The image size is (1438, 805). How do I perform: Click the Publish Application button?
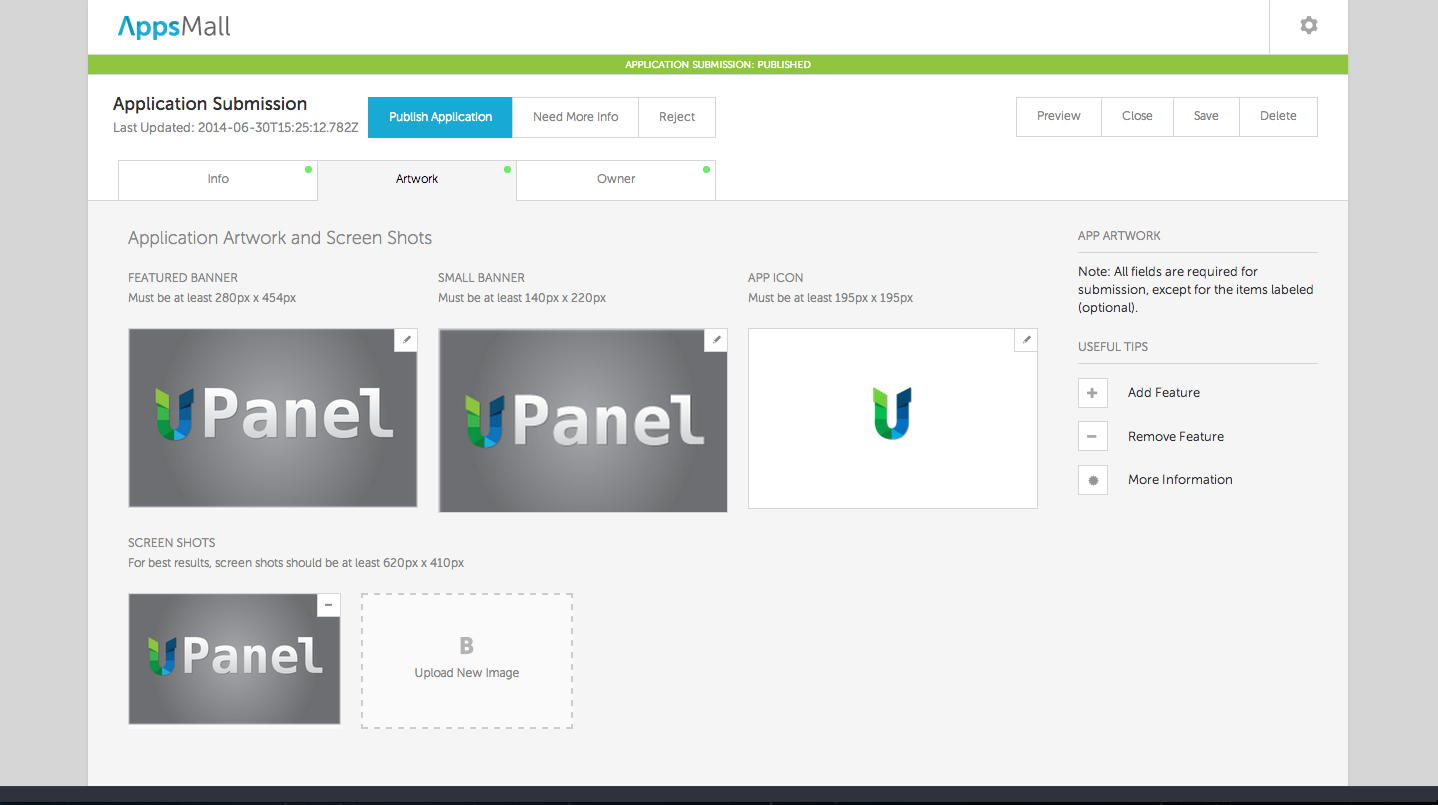pyautogui.click(x=440, y=117)
